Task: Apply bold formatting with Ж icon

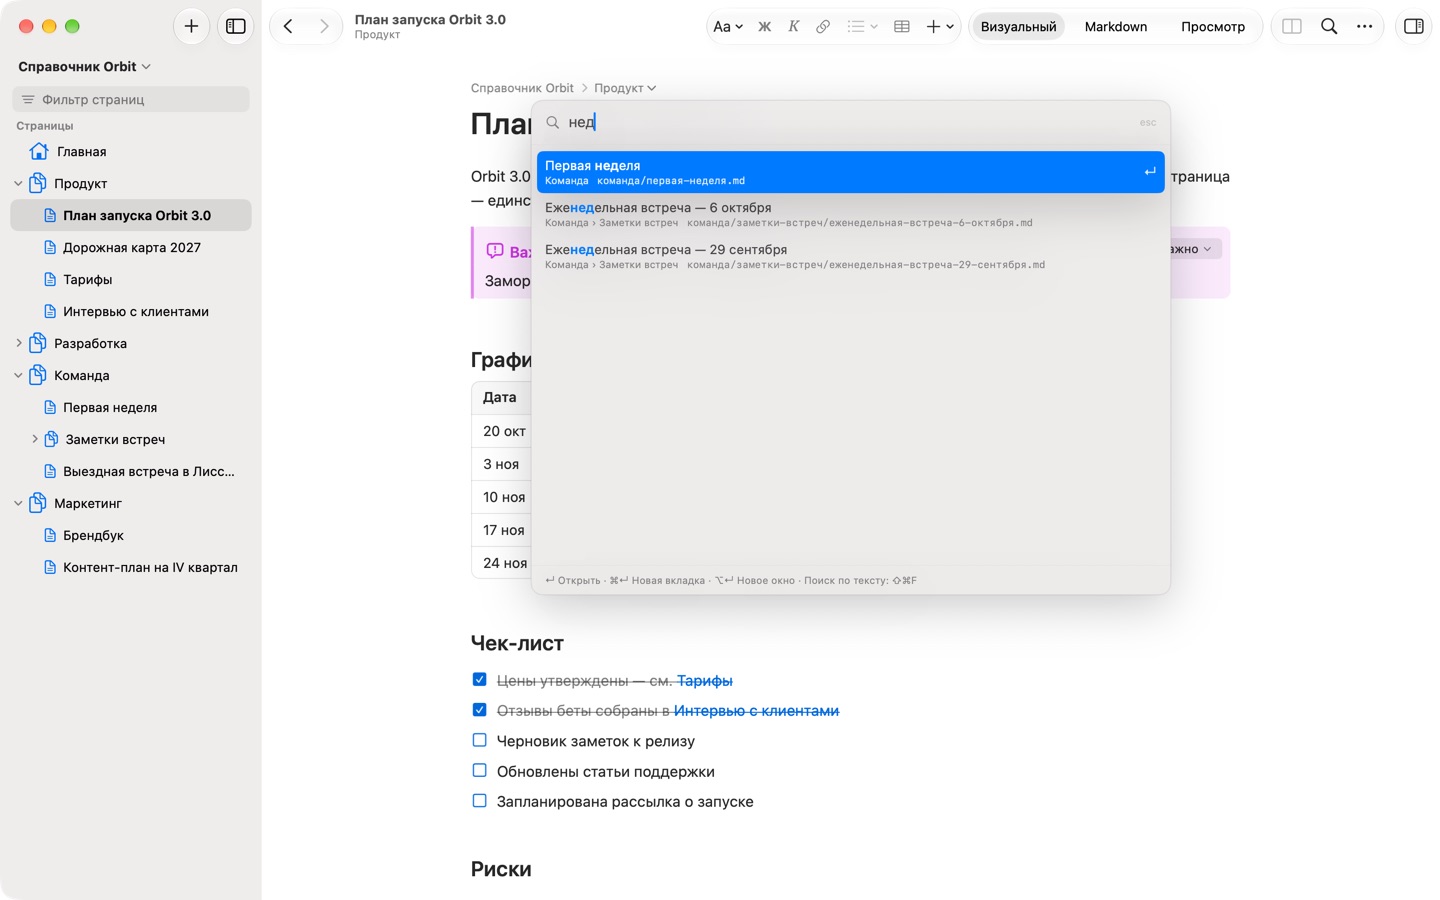Action: tap(764, 27)
